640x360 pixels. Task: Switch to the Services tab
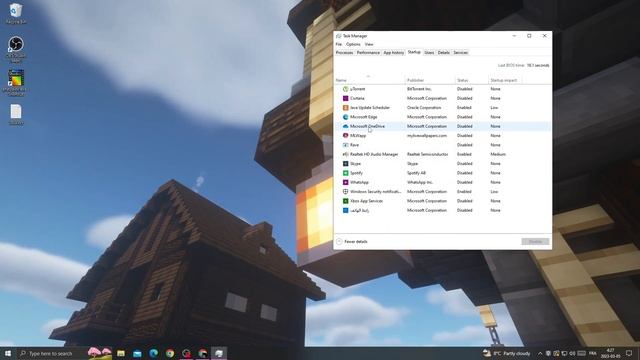460,53
